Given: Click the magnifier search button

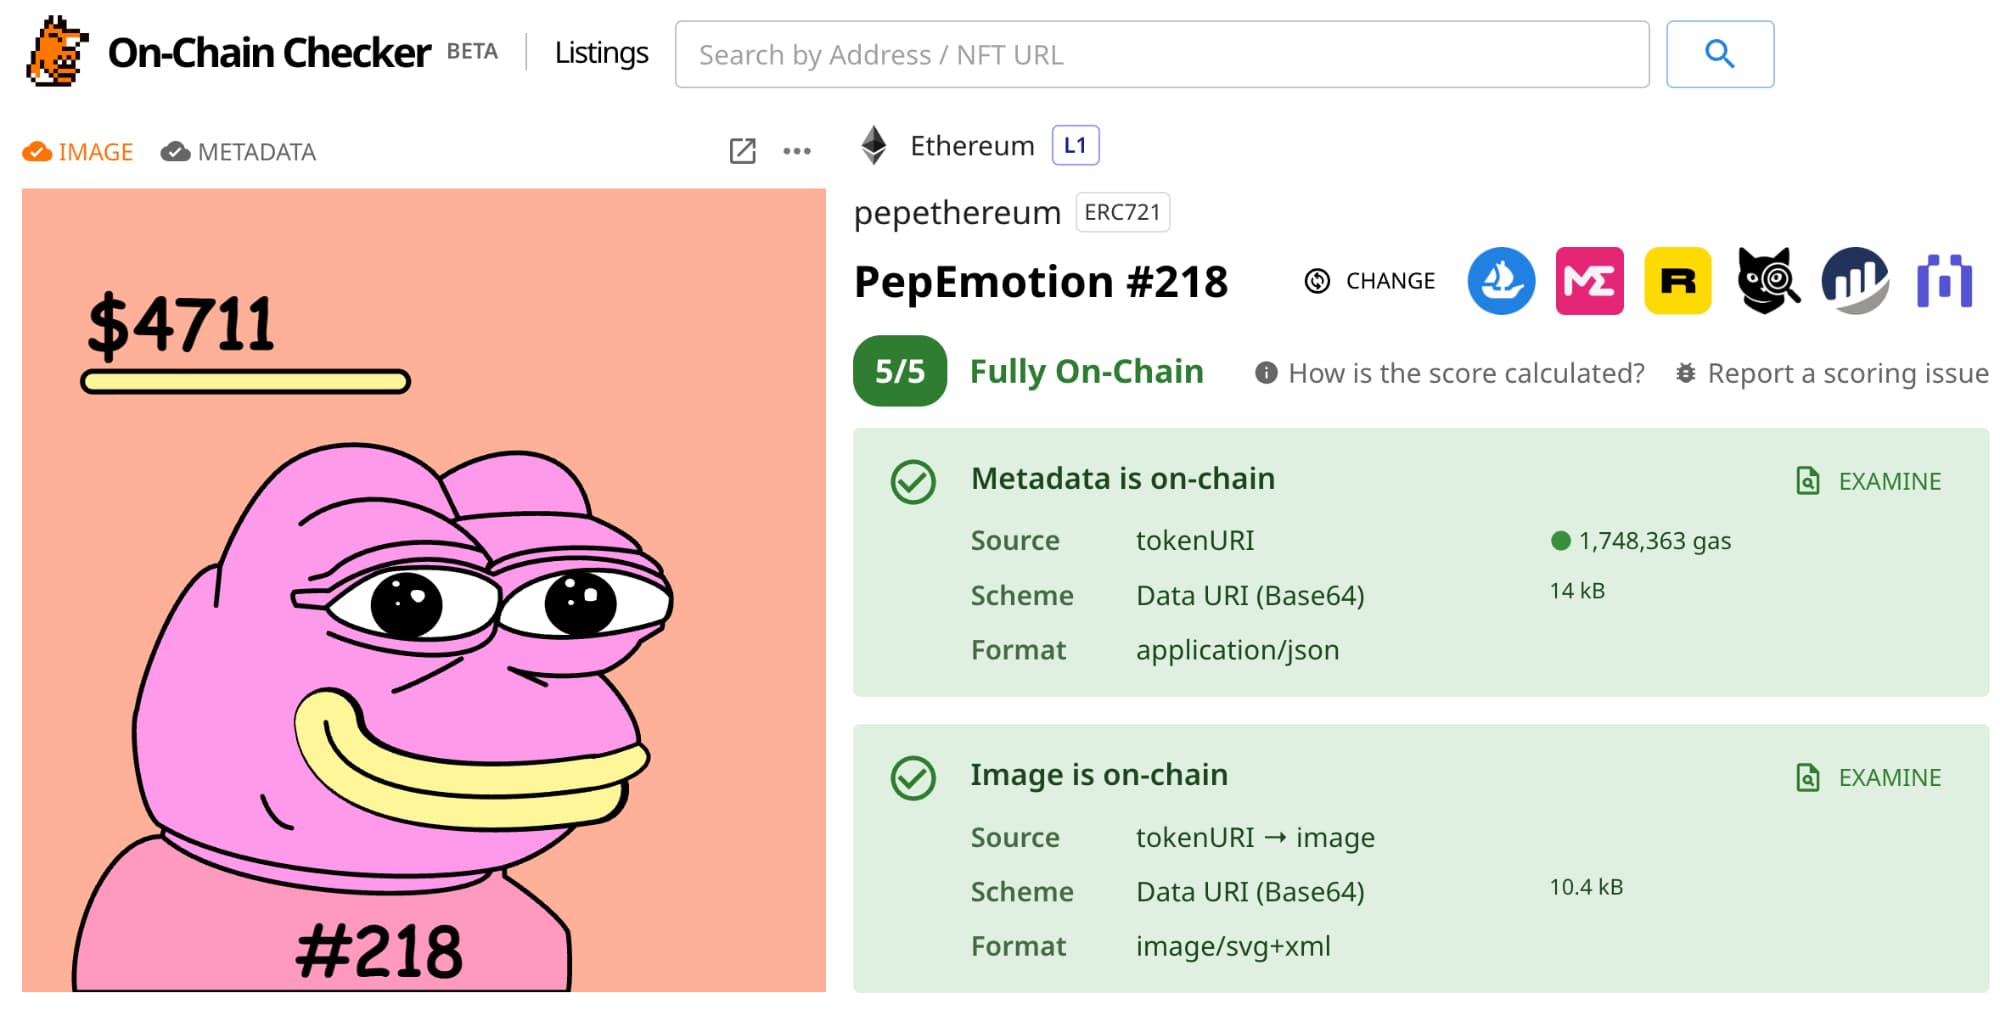Looking at the screenshot, I should tap(1719, 54).
